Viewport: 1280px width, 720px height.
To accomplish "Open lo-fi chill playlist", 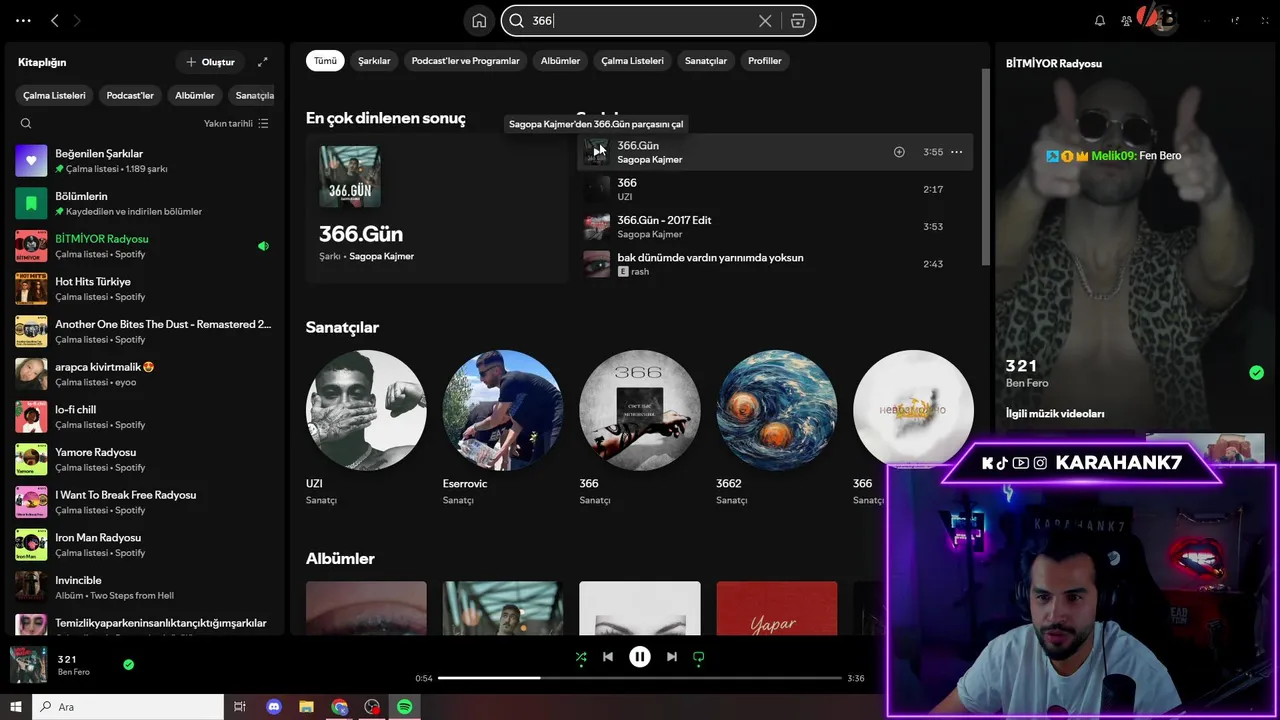I will (144, 417).
